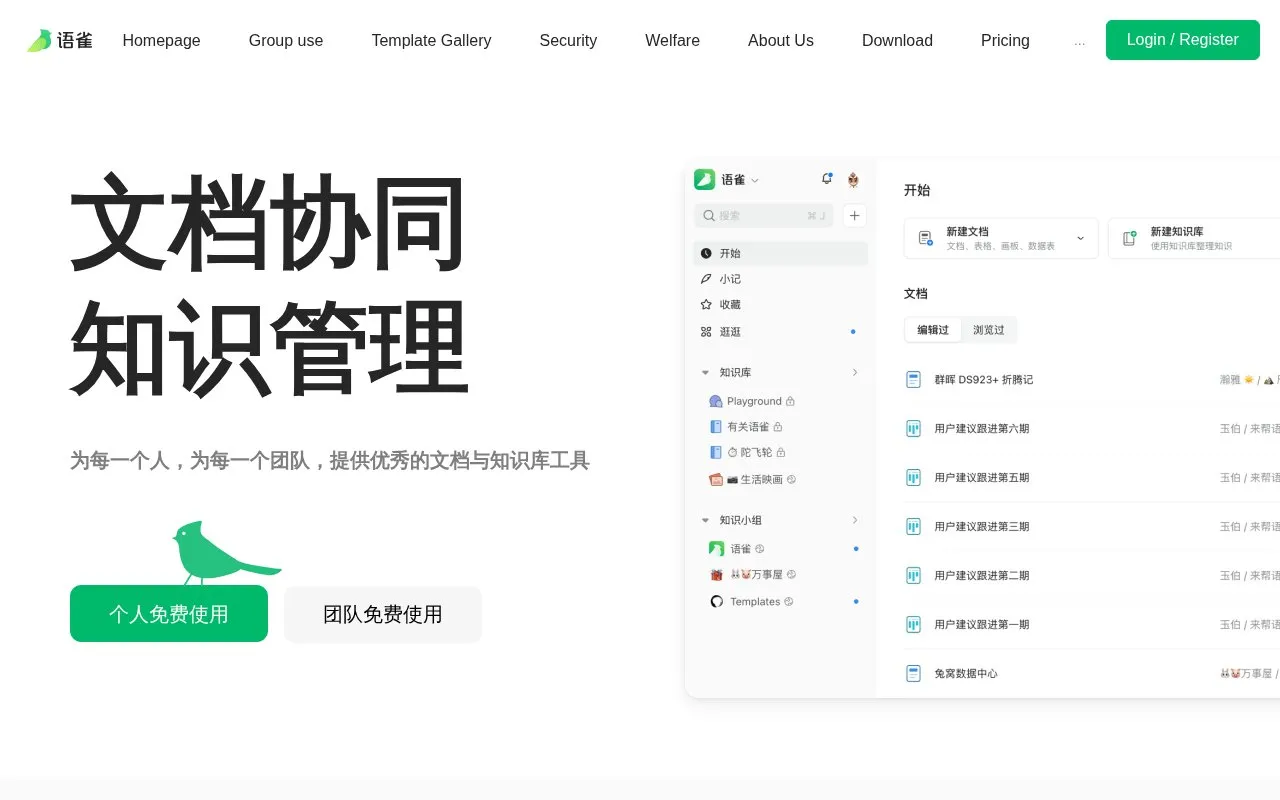Click the 收藏 star icon
The image size is (1280, 800).
click(706, 305)
